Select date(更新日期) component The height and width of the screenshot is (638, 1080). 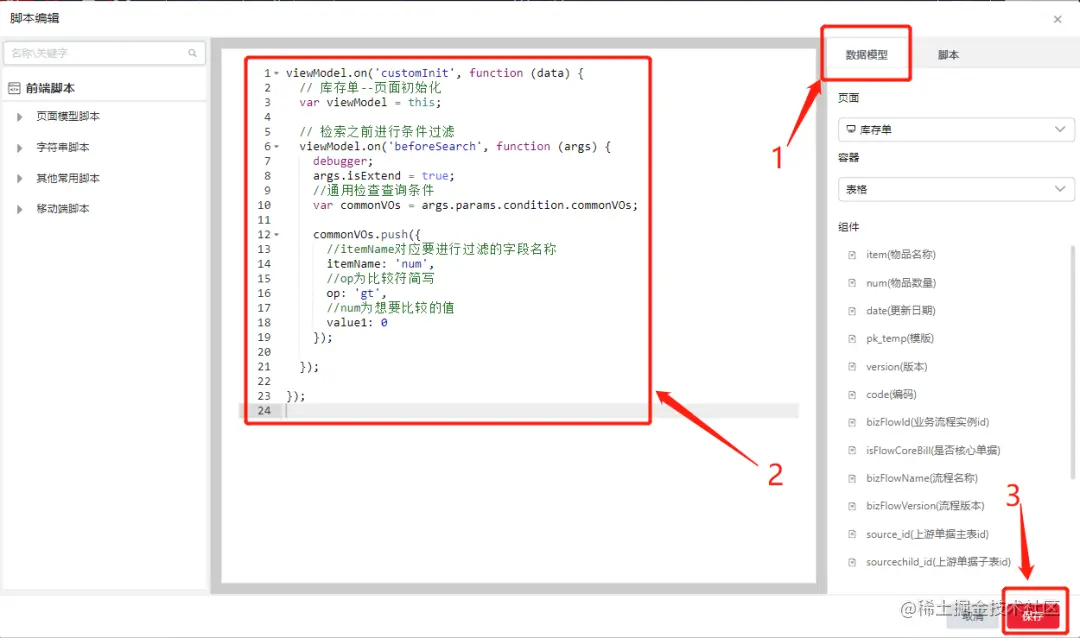[900, 311]
